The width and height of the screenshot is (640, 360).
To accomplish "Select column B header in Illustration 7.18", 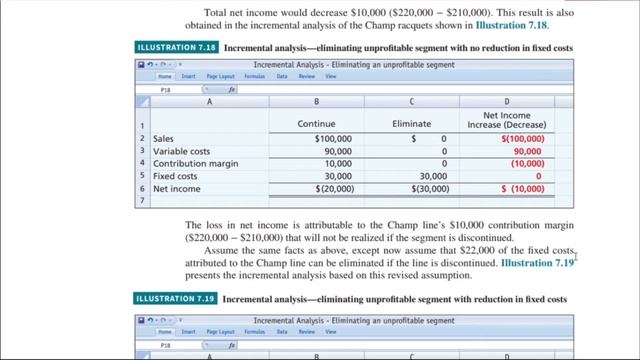I will tap(316, 102).
